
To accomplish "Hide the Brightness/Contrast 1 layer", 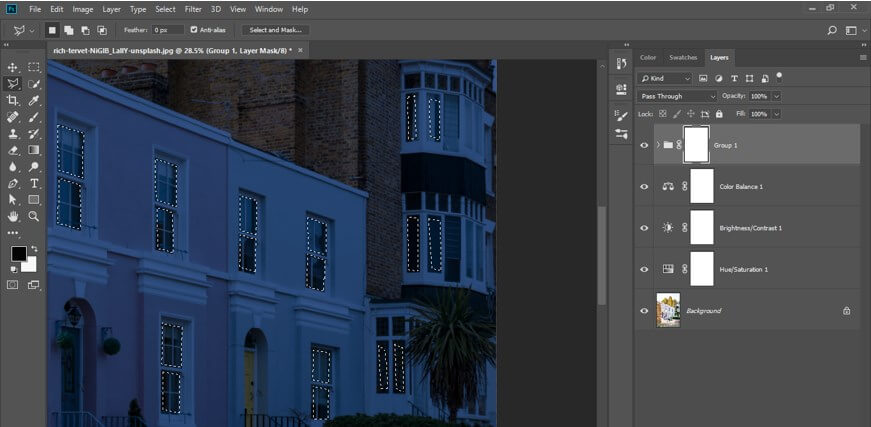I will point(644,228).
